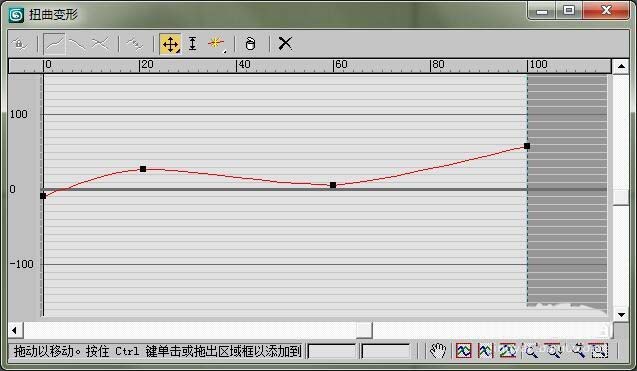Click the vertical axis label -100
Image resolution: width=637 pixels, height=371 pixels.
[x=22, y=264]
